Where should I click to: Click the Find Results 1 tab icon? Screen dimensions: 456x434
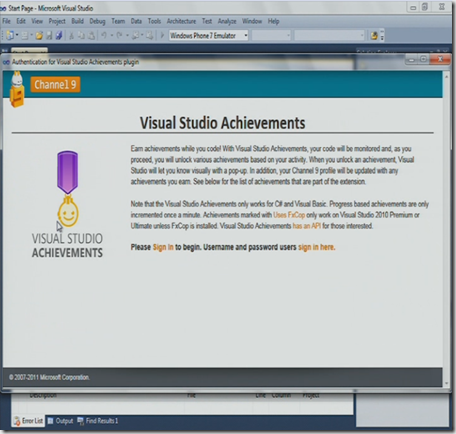(80, 421)
